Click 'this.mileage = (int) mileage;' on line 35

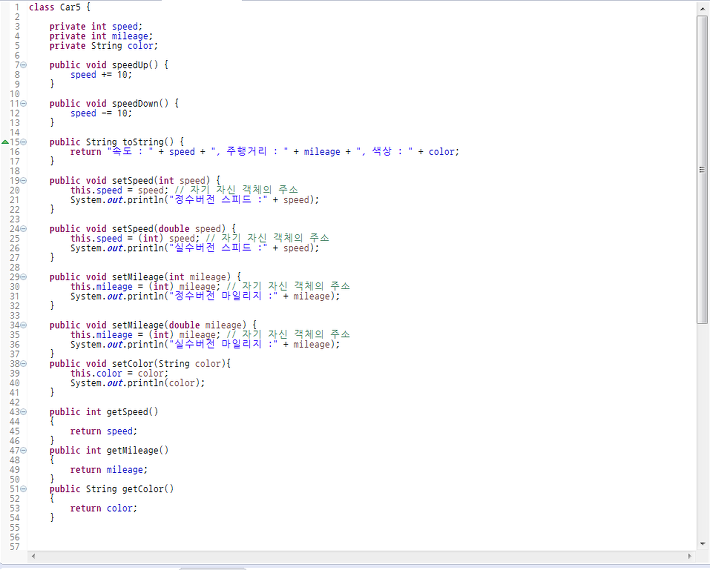(x=145, y=335)
